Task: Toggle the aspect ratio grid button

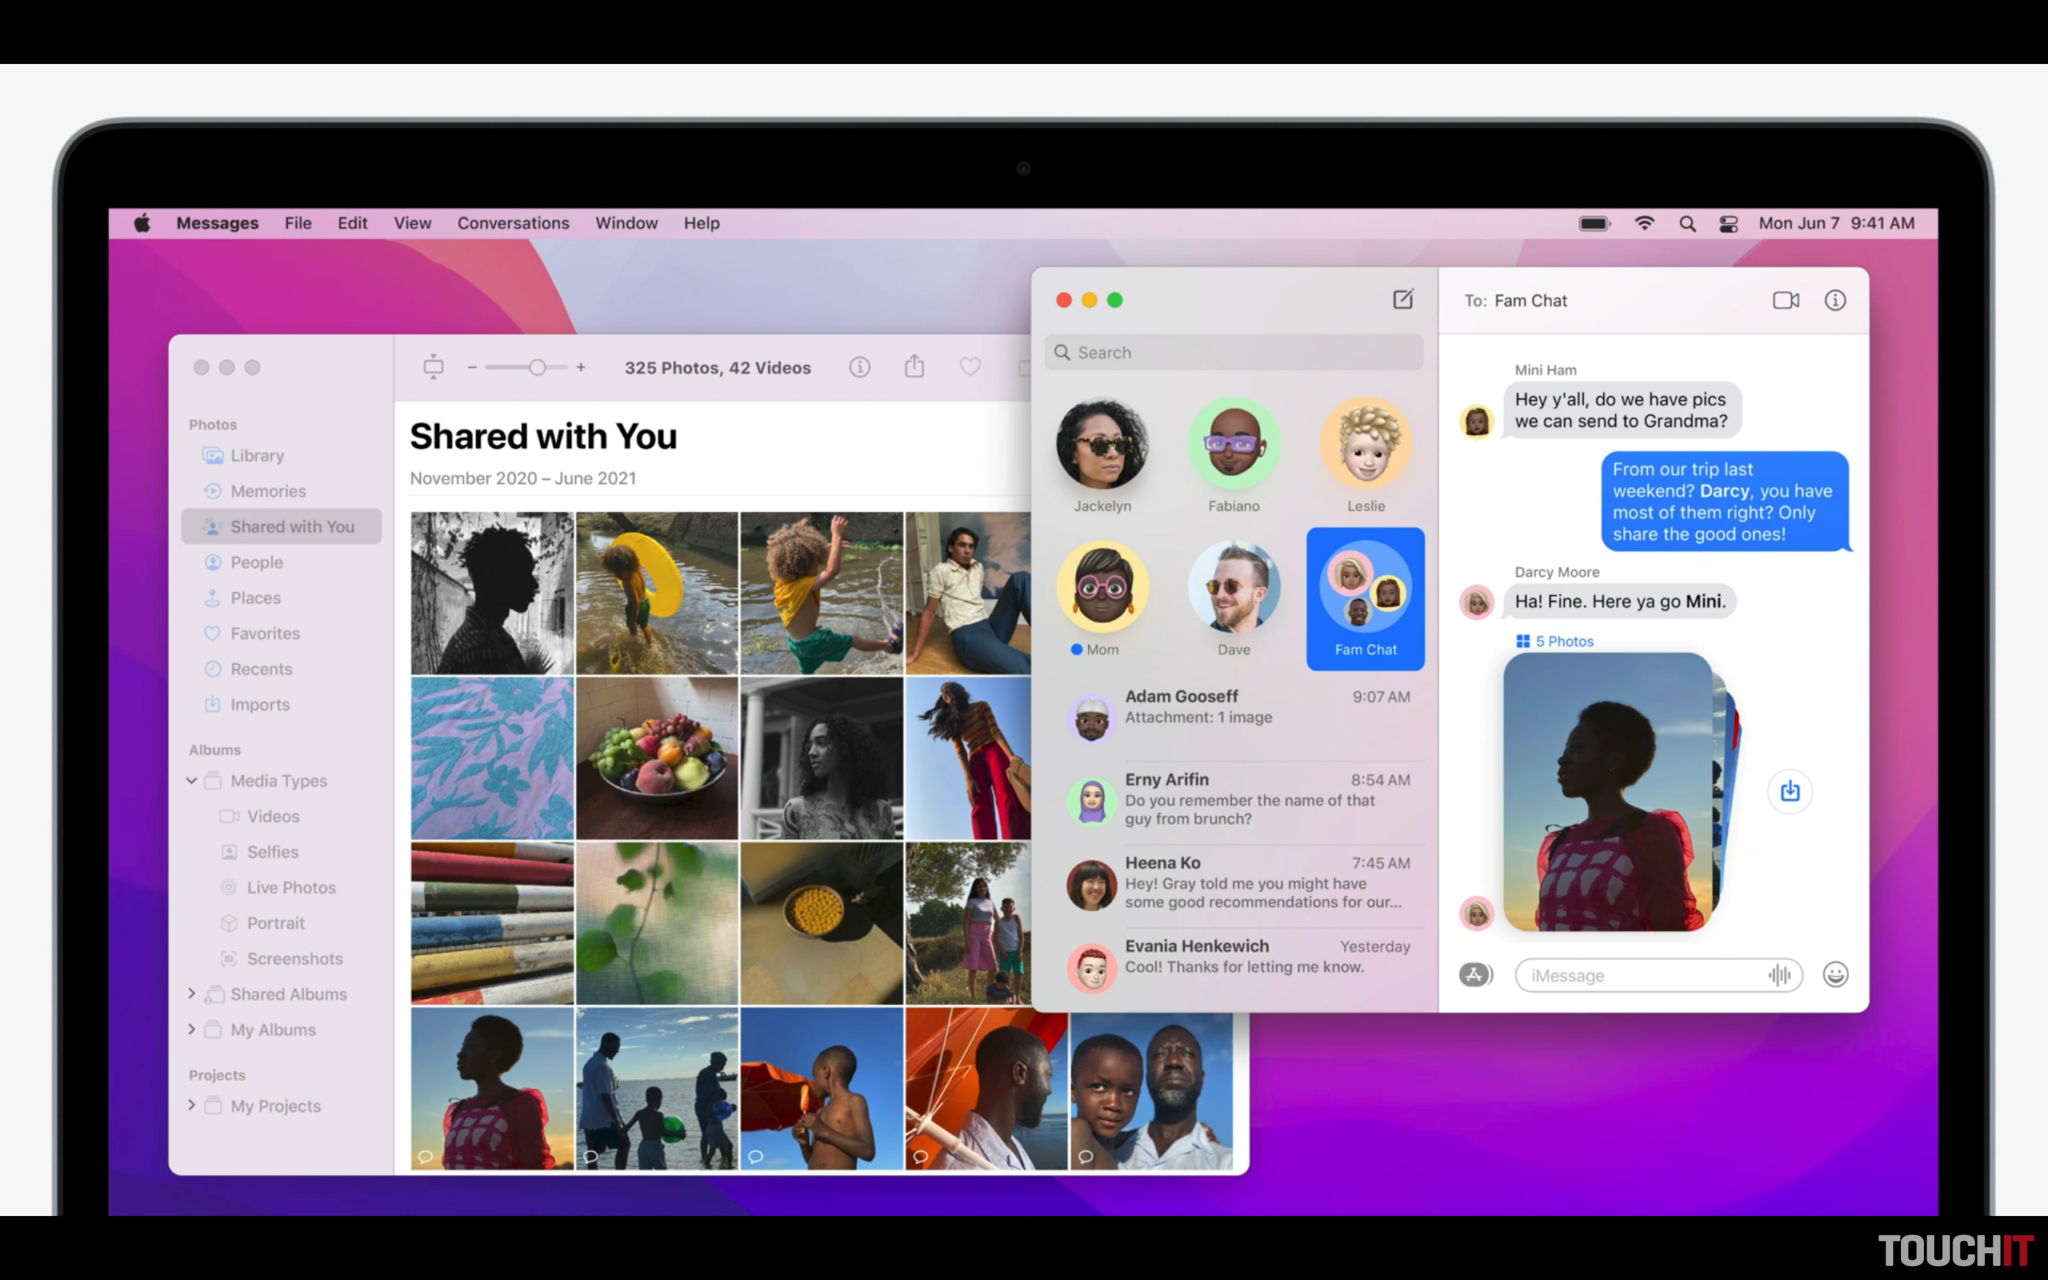Action: (x=433, y=367)
